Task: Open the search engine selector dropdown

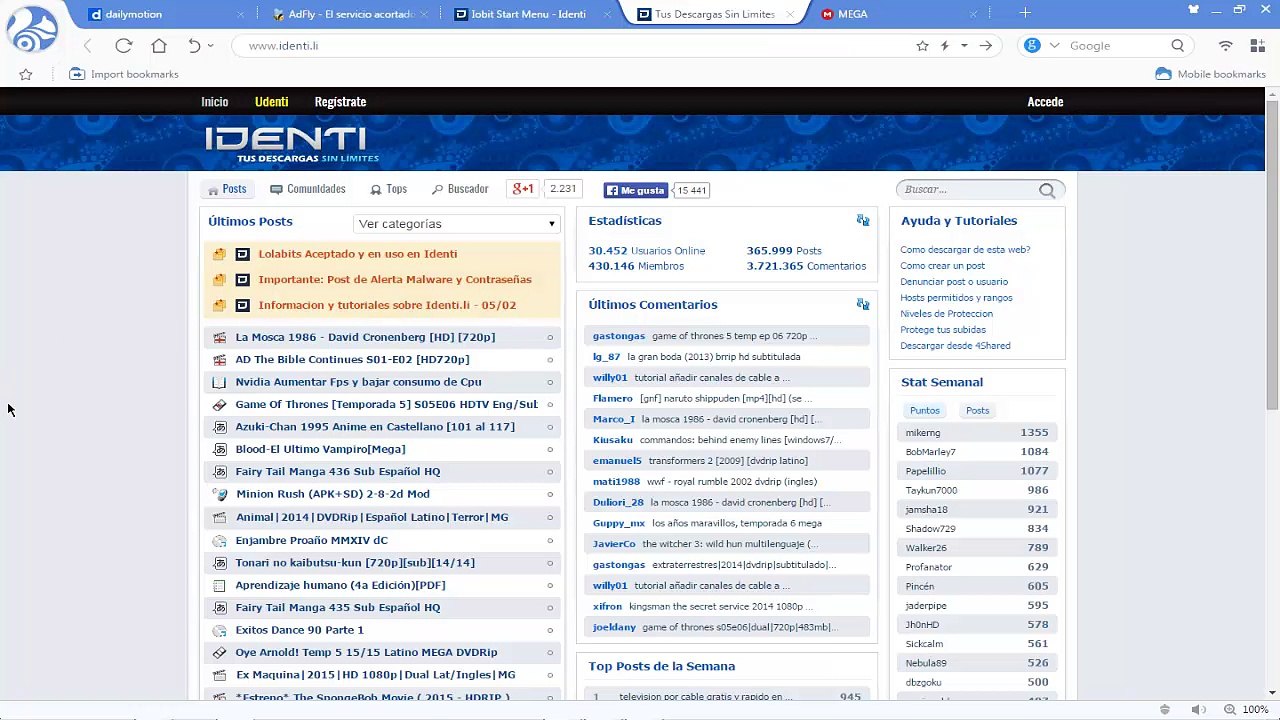Action: 1054,46
